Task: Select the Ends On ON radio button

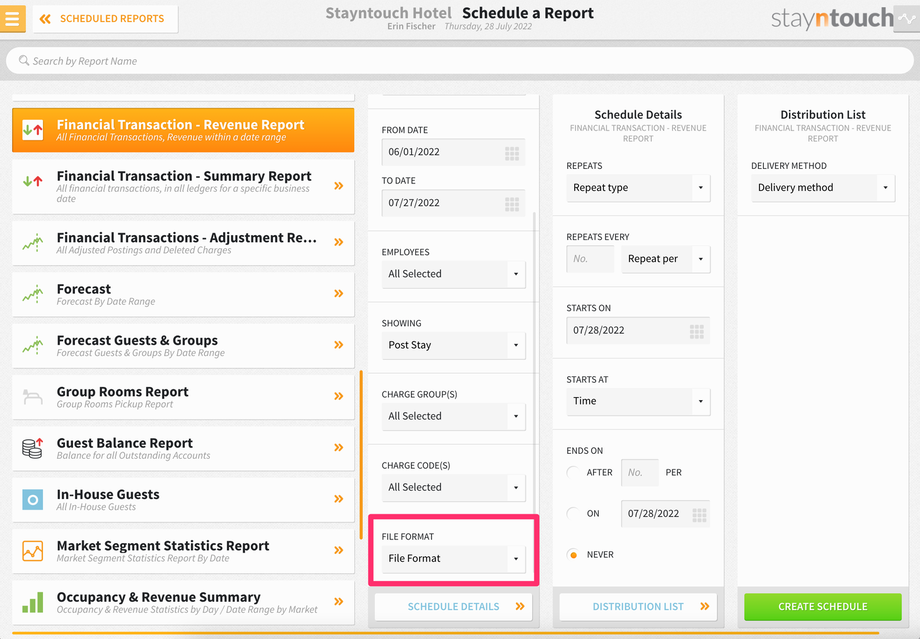Action: tap(573, 513)
